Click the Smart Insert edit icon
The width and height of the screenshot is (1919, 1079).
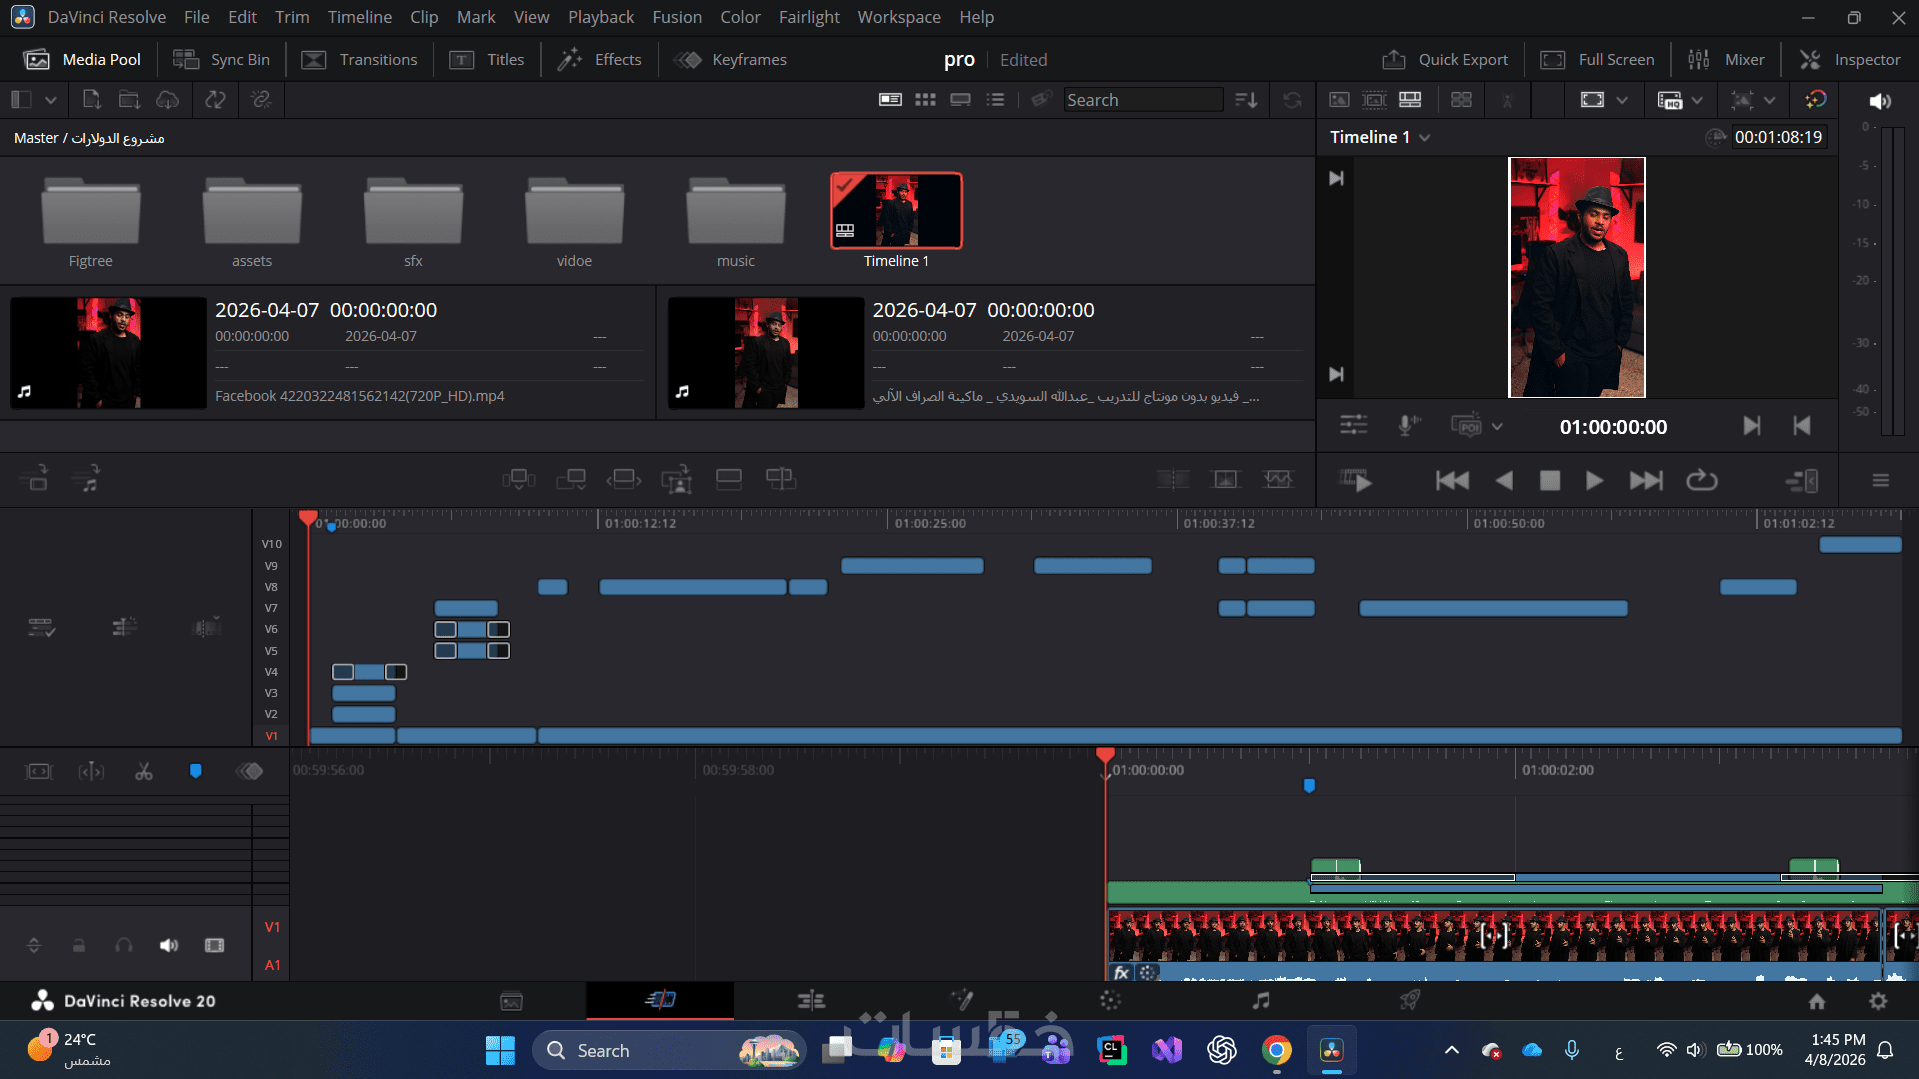click(x=519, y=479)
